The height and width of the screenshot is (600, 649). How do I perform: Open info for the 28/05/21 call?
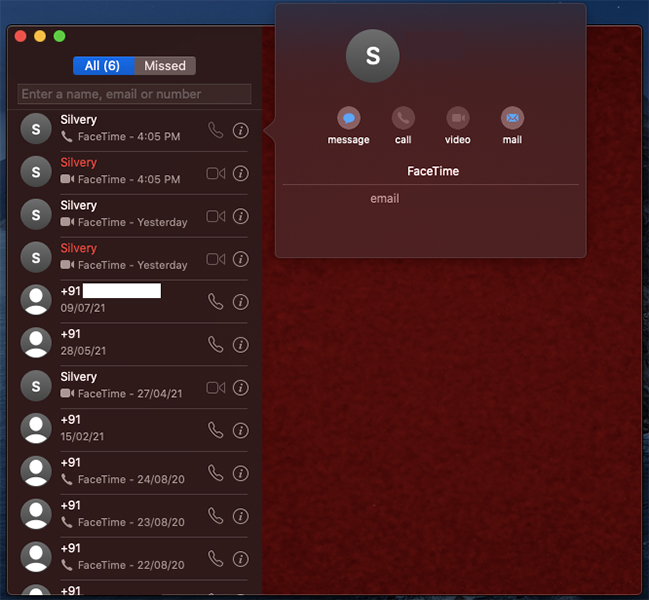240,345
